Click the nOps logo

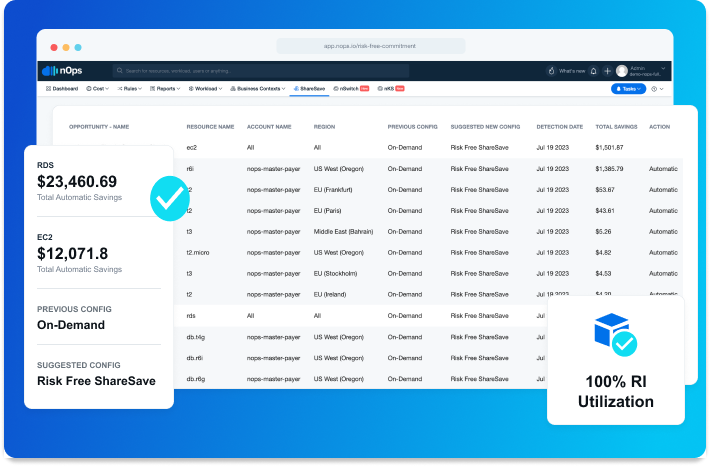point(62,71)
